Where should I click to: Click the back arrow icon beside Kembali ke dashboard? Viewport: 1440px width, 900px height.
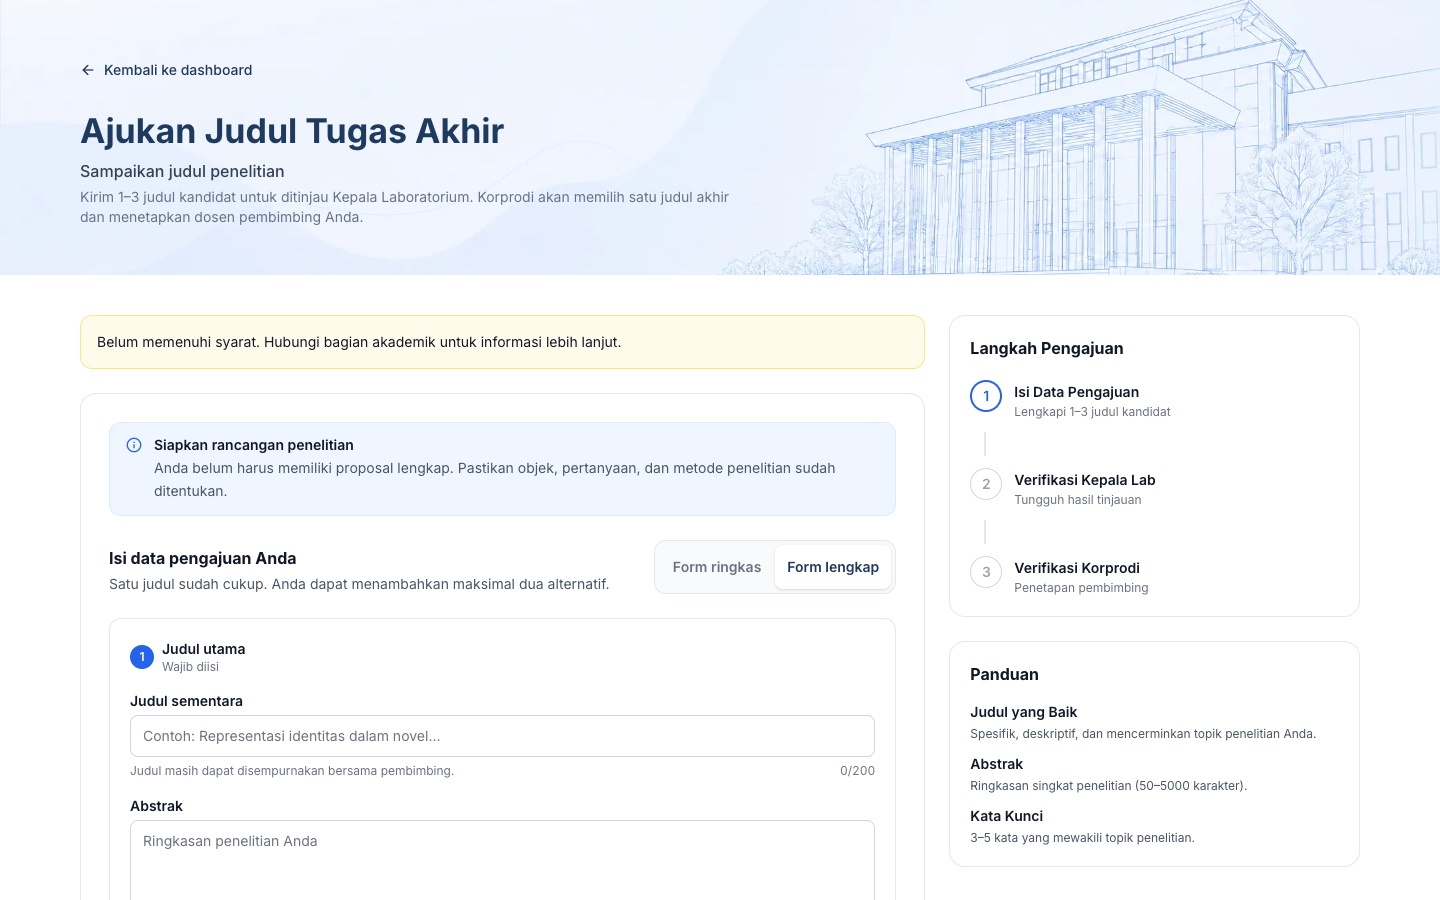coord(88,70)
